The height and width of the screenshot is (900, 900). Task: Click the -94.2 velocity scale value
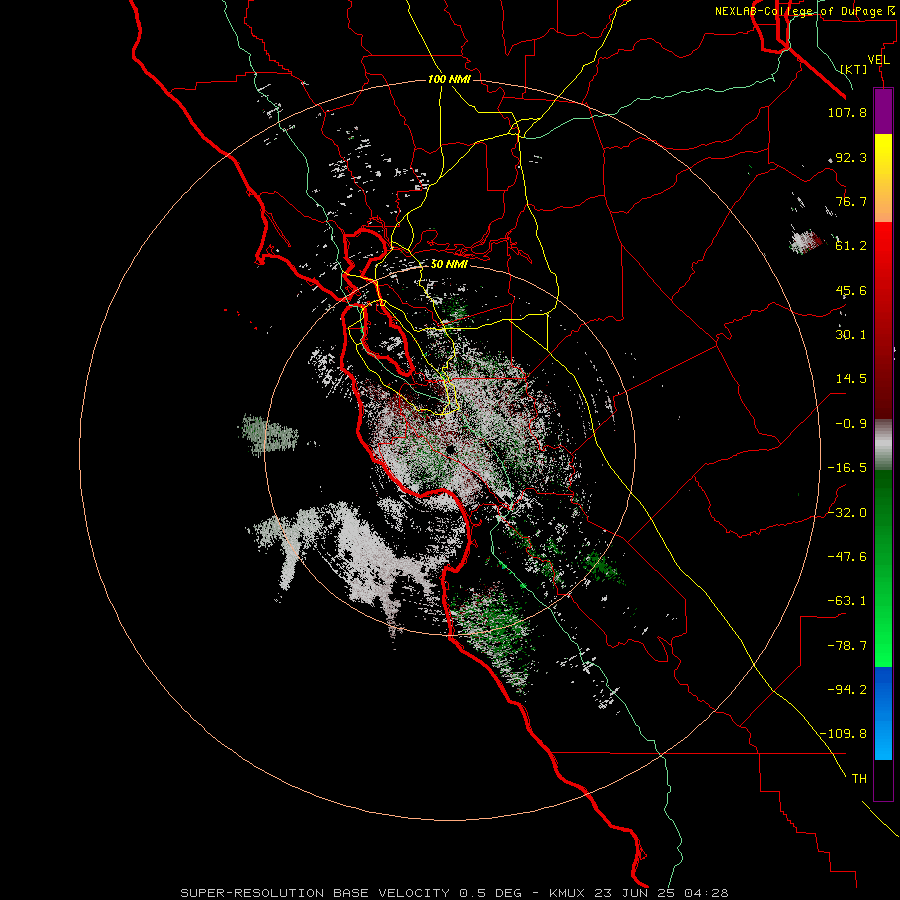pos(847,689)
